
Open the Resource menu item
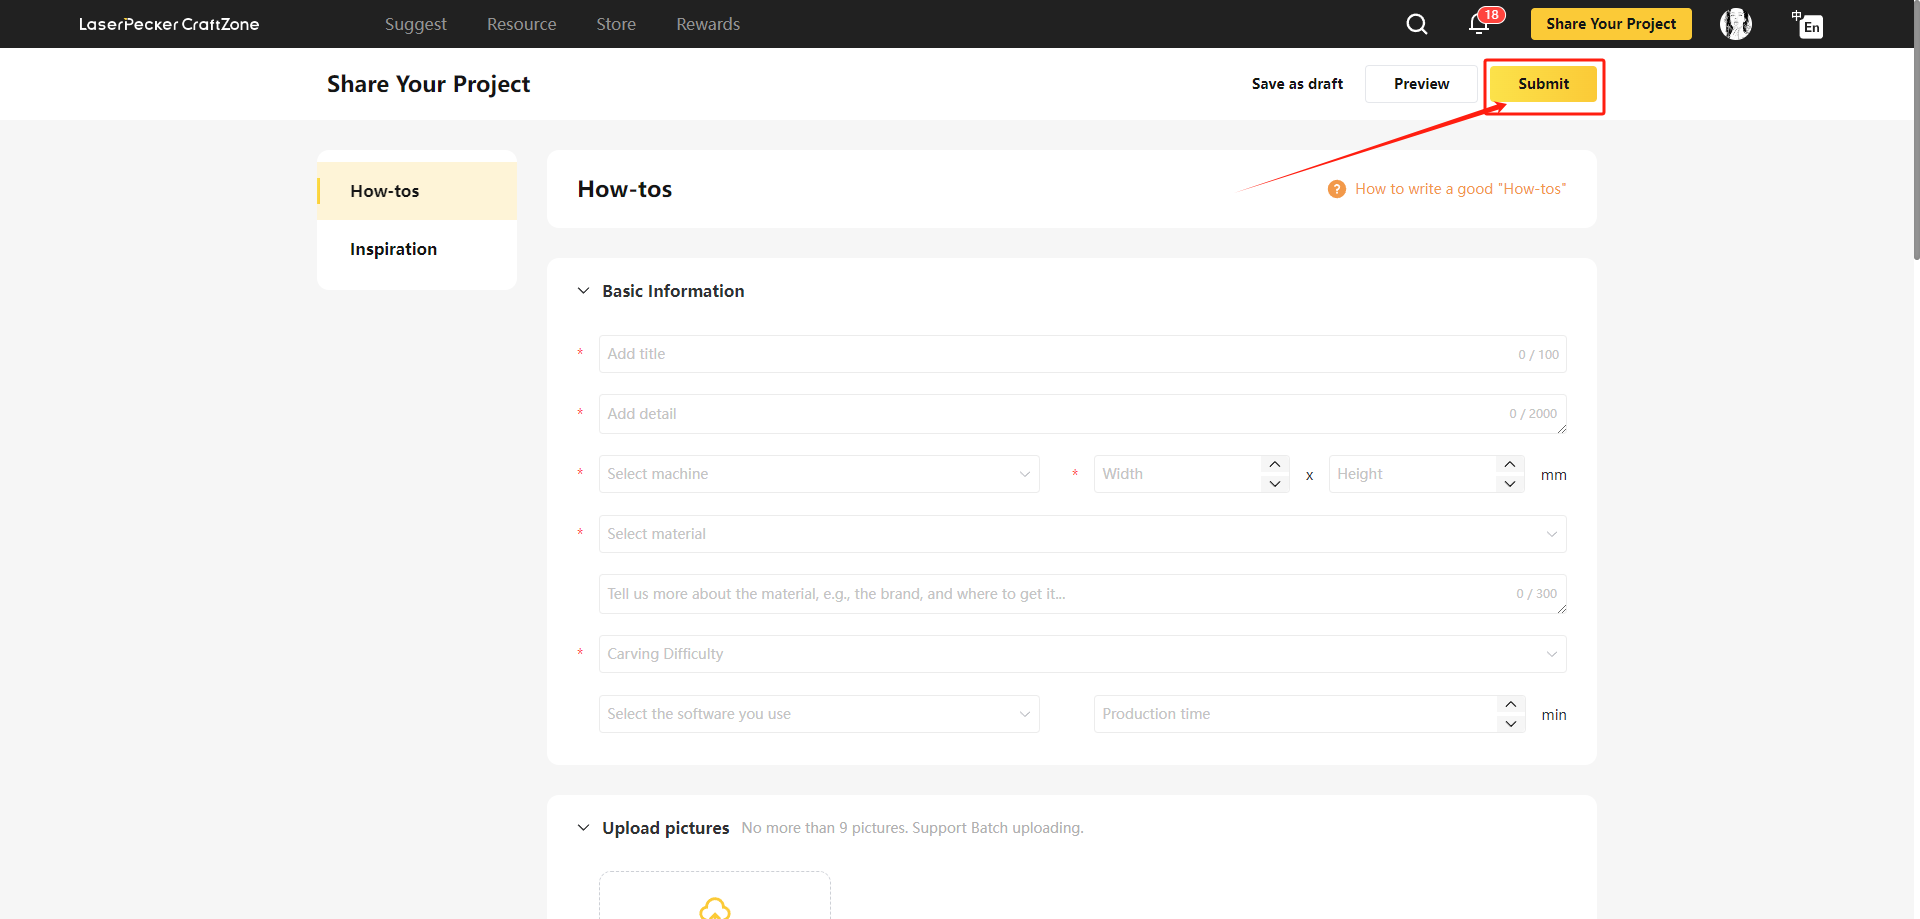click(521, 24)
